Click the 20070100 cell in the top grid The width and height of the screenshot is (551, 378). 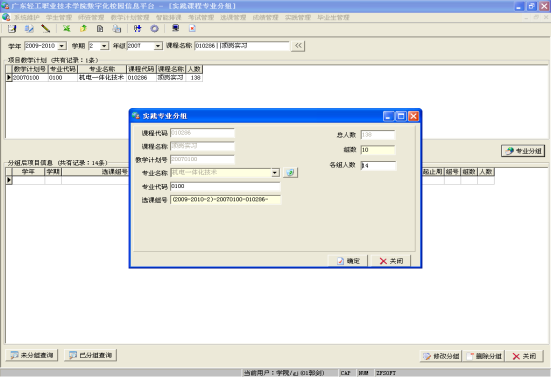tap(30, 77)
